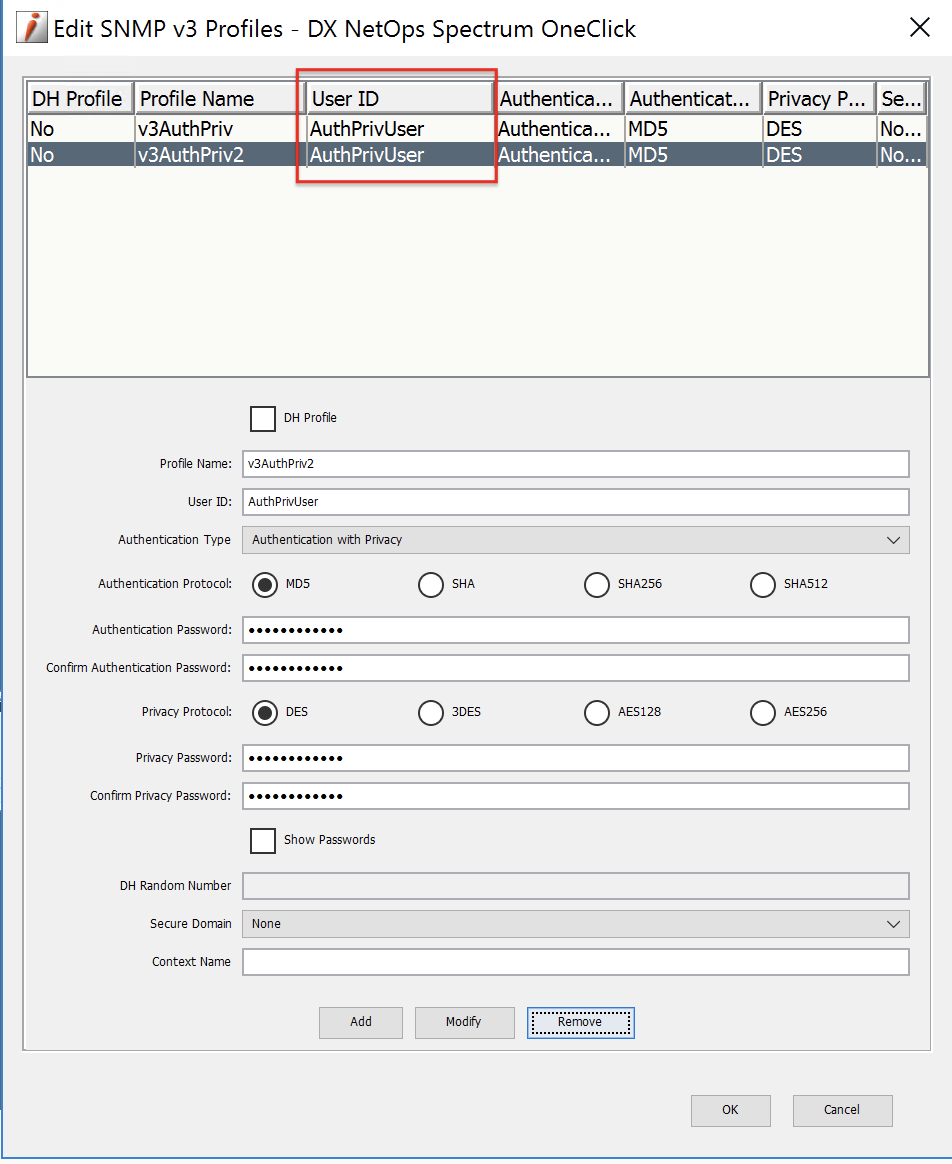This screenshot has height=1164, width=952.
Task: Select SHA authentication protocol
Action: 431,584
